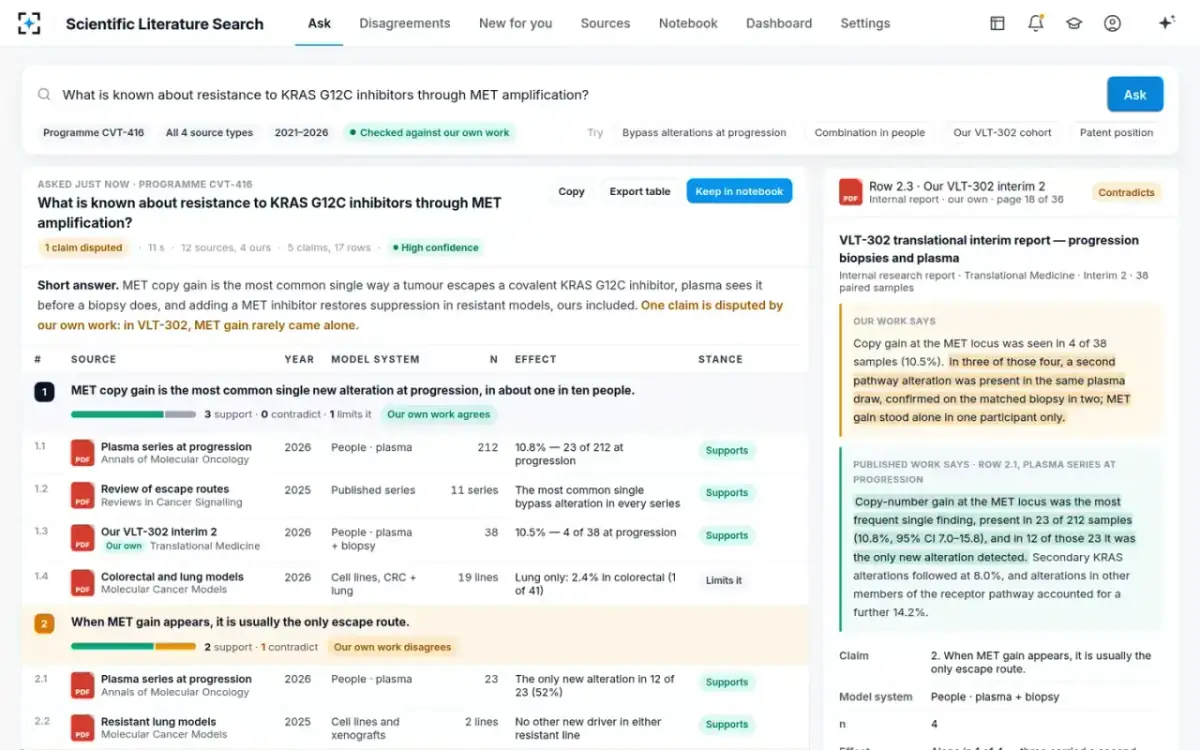Viewport: 1200px width, 750px height.
Task: Click the PUBLISHED WORK SAYS quote block
Action: 1002,540
